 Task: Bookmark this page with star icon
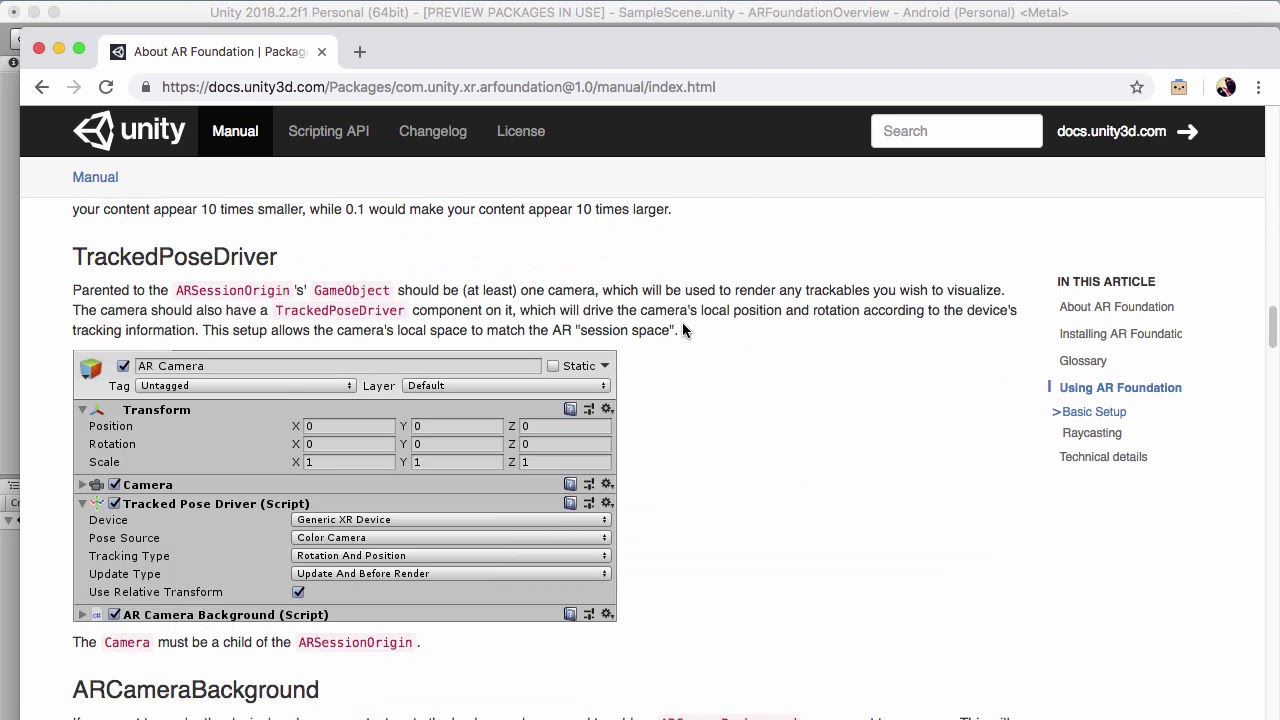[1137, 87]
